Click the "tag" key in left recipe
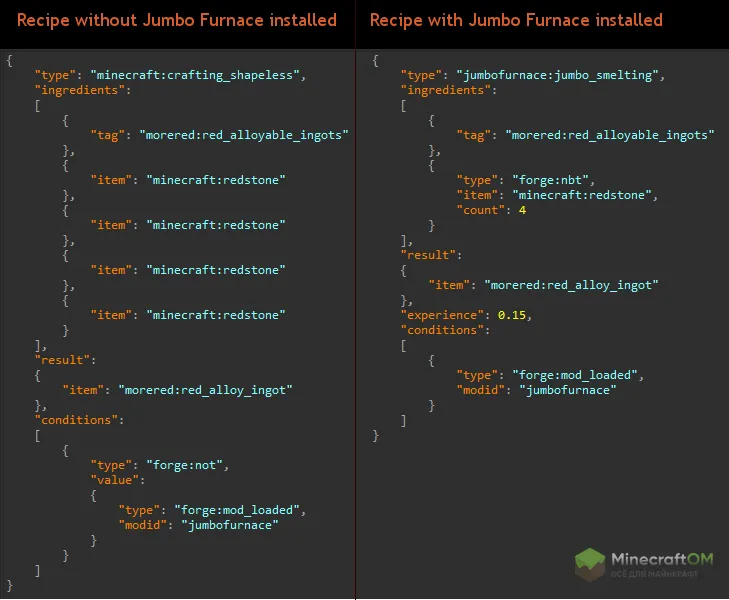This screenshot has height=600, width=729. 108,135
